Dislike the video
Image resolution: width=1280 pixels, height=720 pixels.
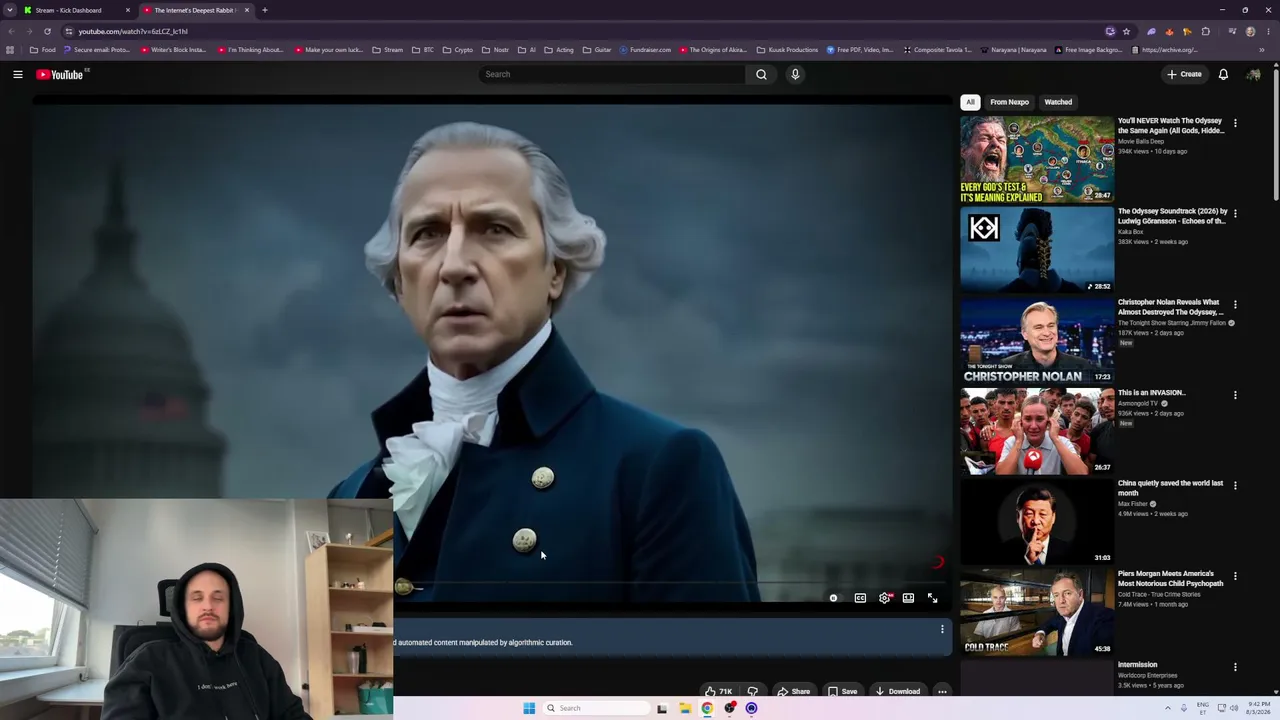(752, 691)
